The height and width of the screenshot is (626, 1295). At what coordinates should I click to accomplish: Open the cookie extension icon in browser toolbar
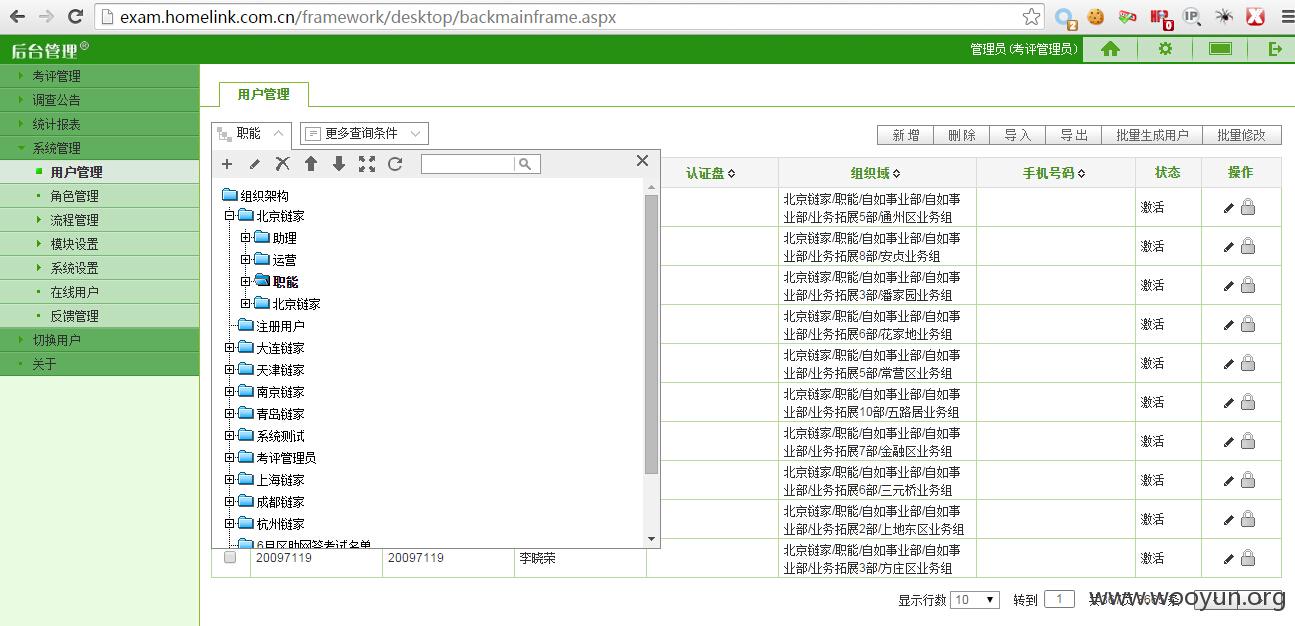pyautogui.click(x=1096, y=17)
